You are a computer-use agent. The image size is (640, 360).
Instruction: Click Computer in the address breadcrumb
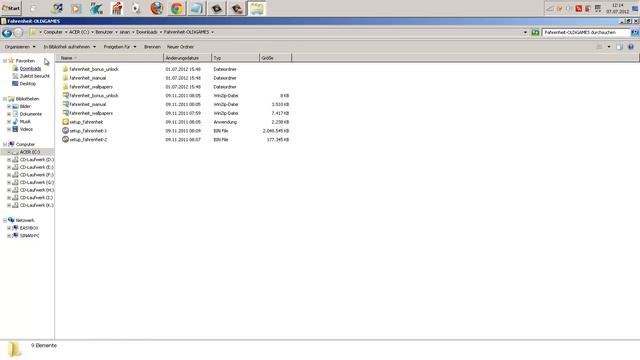pyautogui.click(x=53, y=32)
